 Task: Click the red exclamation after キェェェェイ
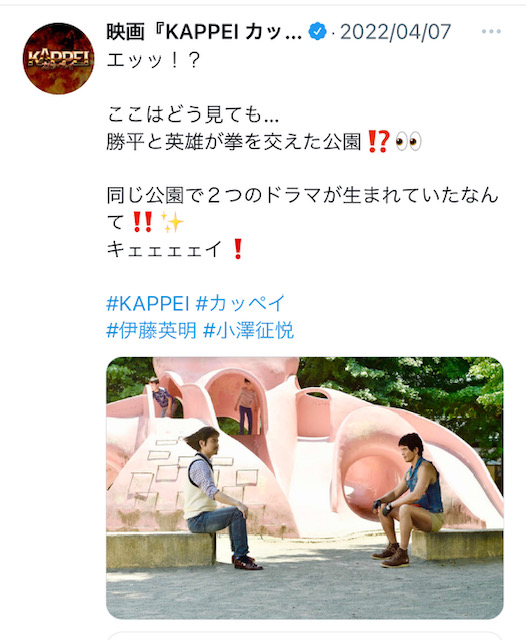click(x=238, y=249)
